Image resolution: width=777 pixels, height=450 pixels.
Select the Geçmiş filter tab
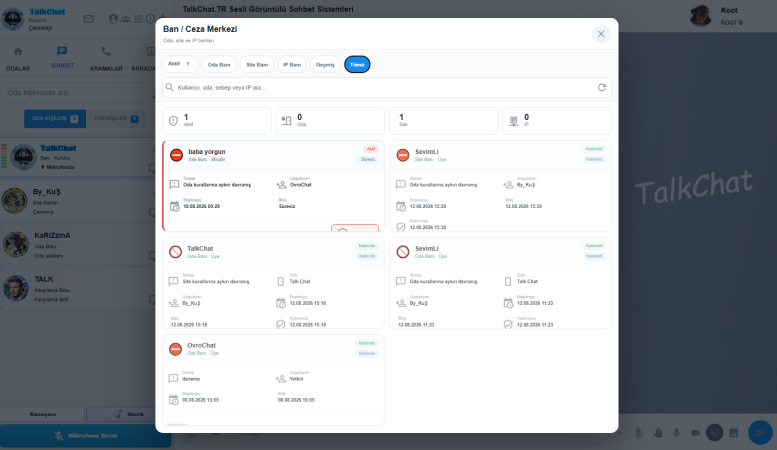325,64
